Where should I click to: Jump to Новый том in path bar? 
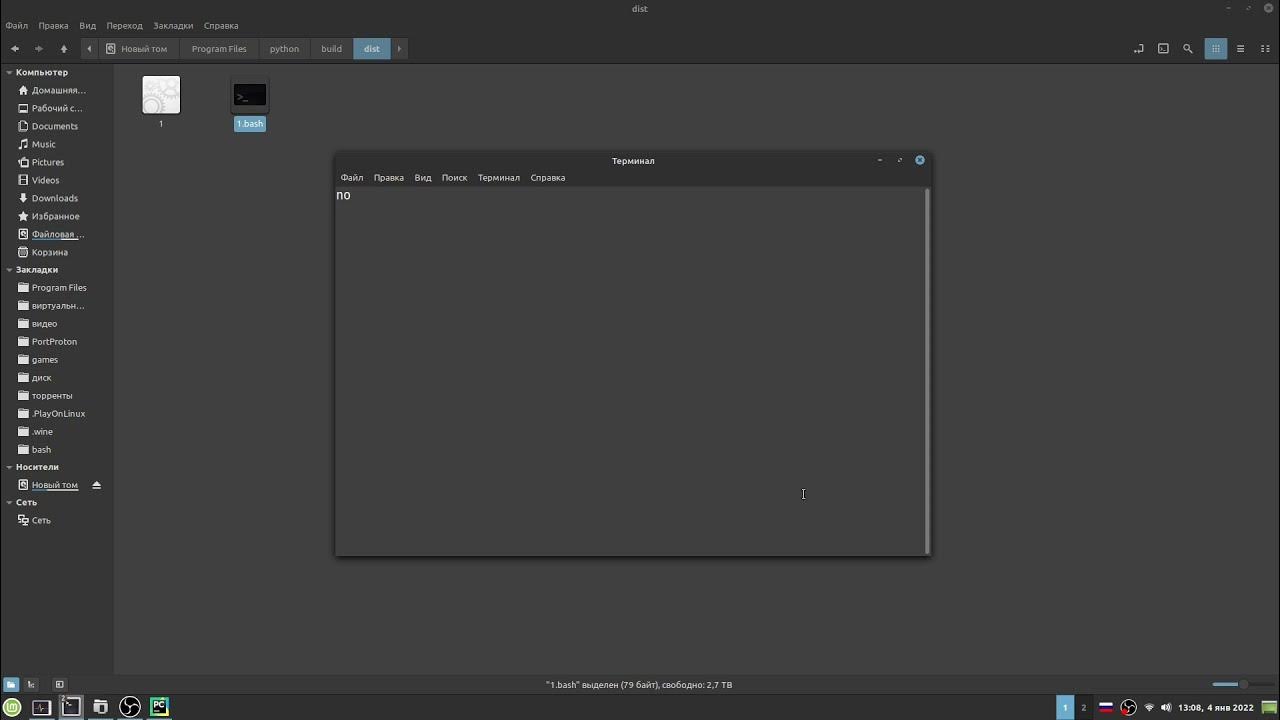click(x=137, y=48)
